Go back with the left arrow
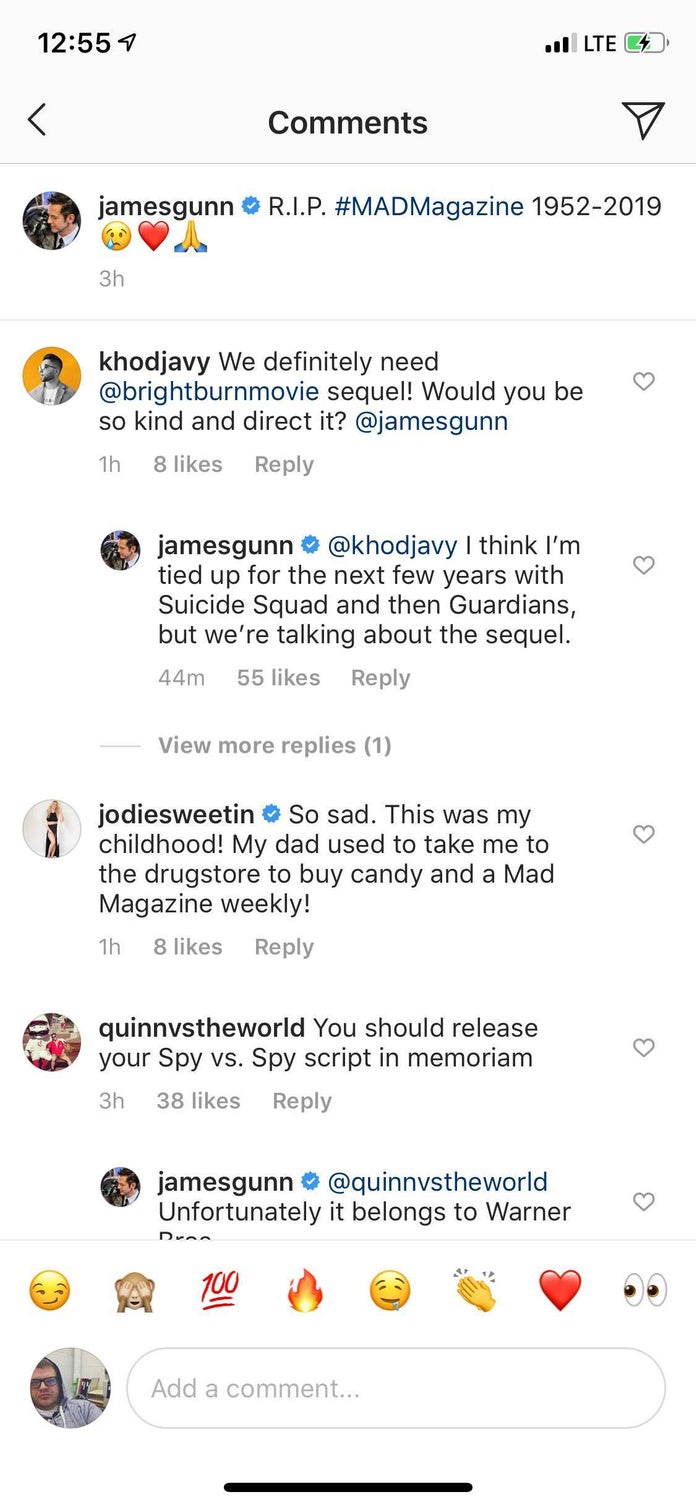Viewport: 696px width, 1507px height. click(37, 118)
